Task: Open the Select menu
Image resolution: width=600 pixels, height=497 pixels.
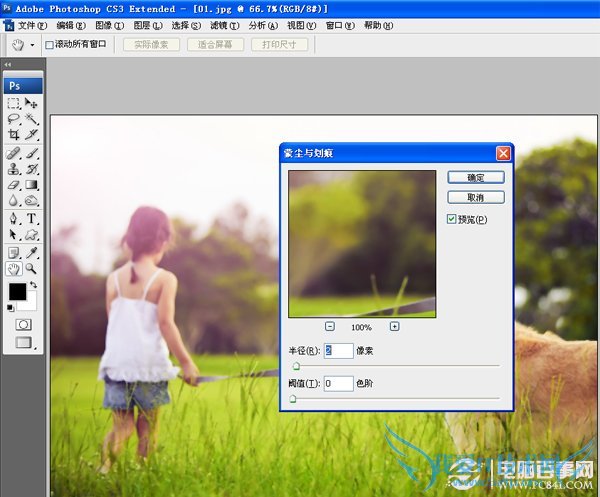Action: (186, 26)
